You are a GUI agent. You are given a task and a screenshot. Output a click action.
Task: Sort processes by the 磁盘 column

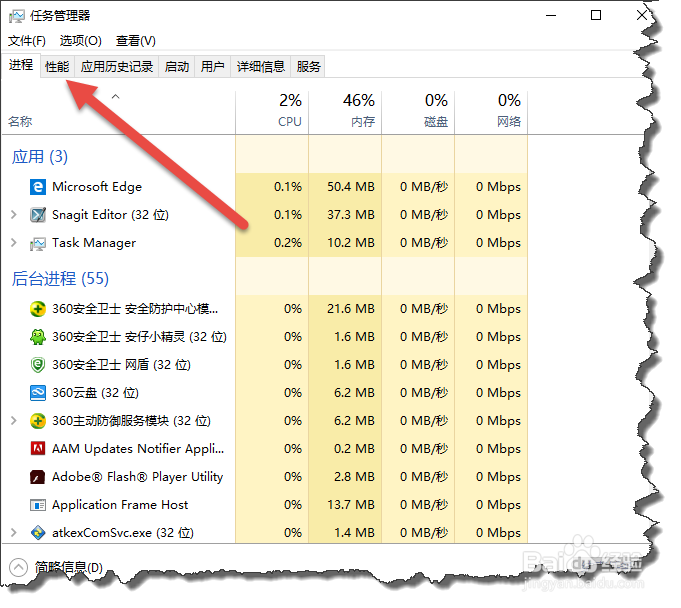tap(418, 112)
